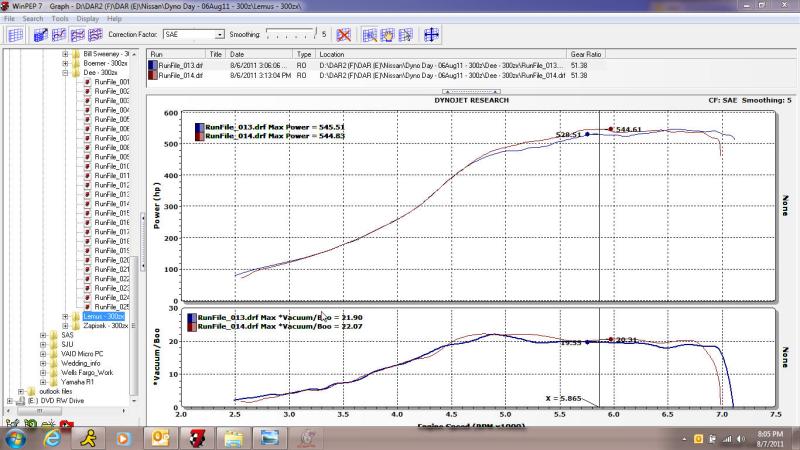Expand the Zapisek - 300zx folder
Screen dimensions: 800x450
tap(66, 326)
